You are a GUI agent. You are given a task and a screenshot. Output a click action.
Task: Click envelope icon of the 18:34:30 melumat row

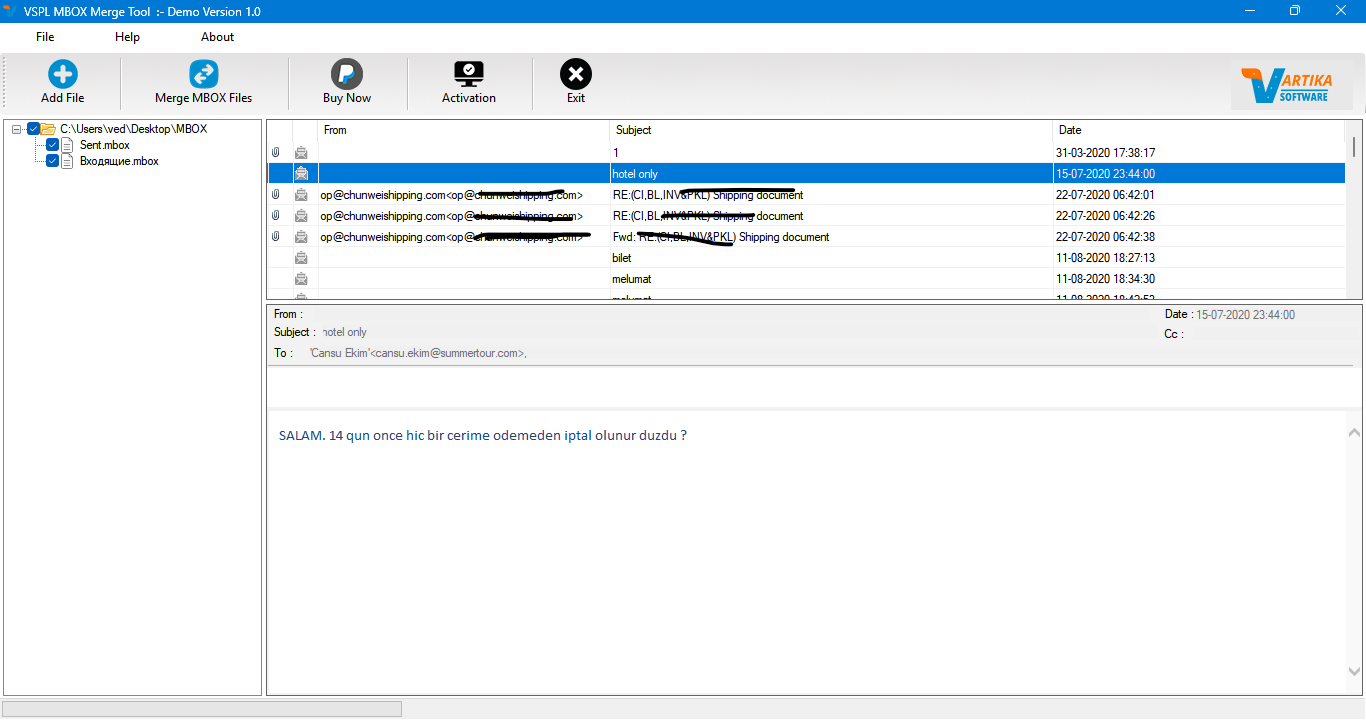click(x=301, y=279)
